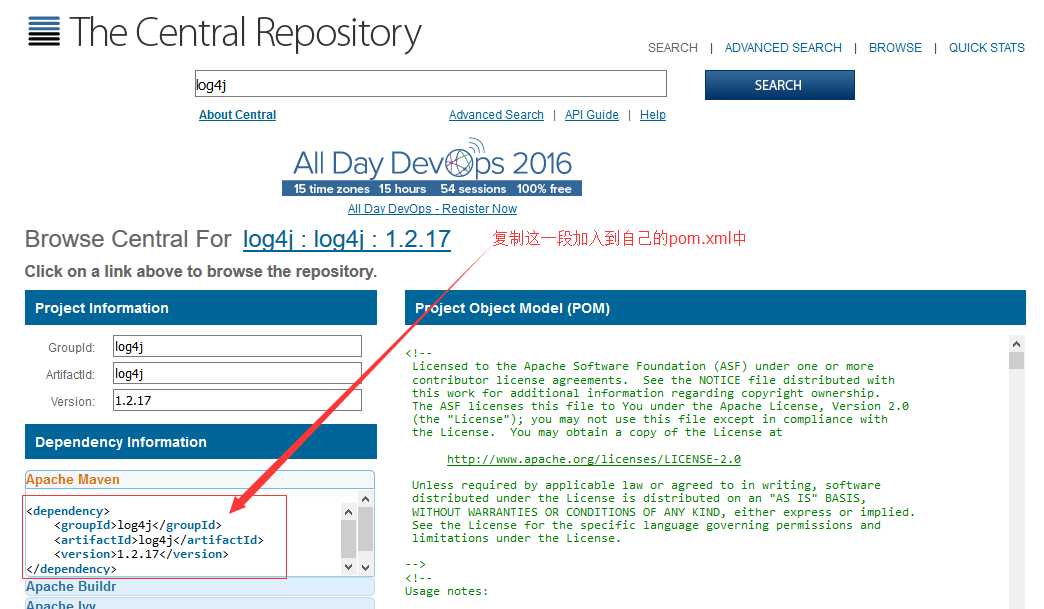
Task: Click inner snippet scrollbar up arrow
Action: click(x=348, y=512)
